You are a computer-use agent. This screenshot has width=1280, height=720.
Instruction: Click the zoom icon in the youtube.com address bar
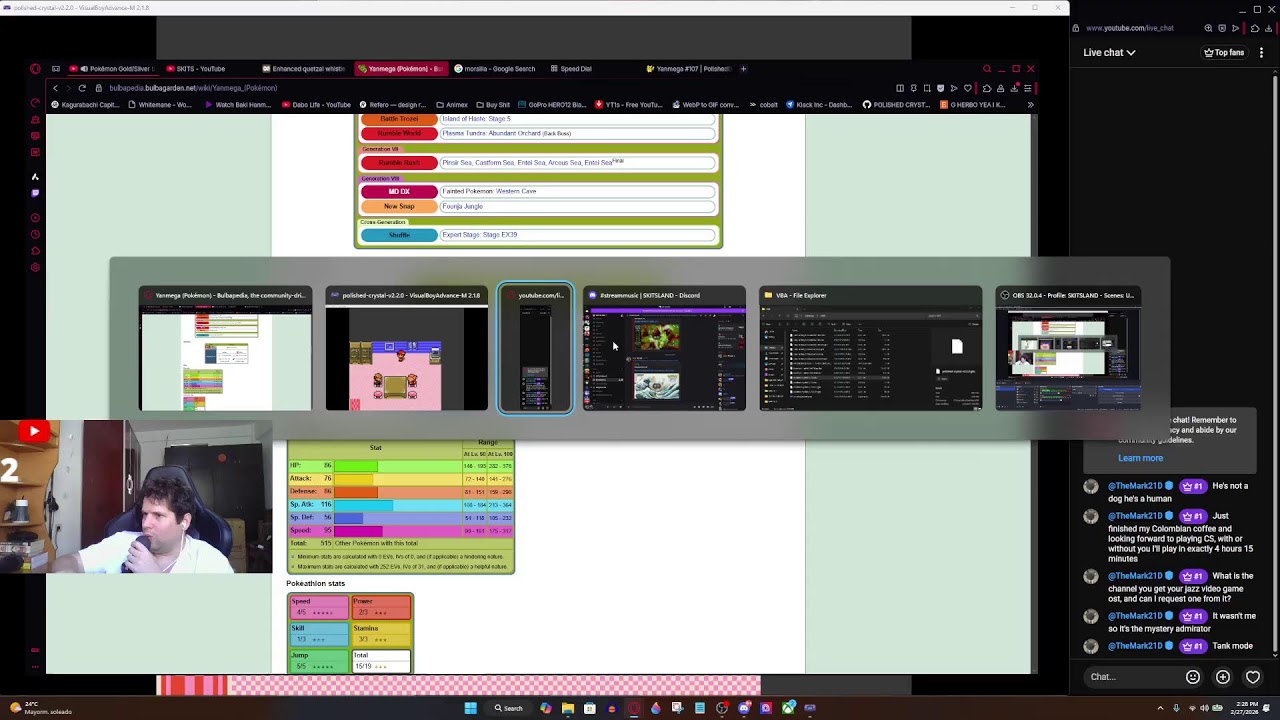pos(1208,28)
